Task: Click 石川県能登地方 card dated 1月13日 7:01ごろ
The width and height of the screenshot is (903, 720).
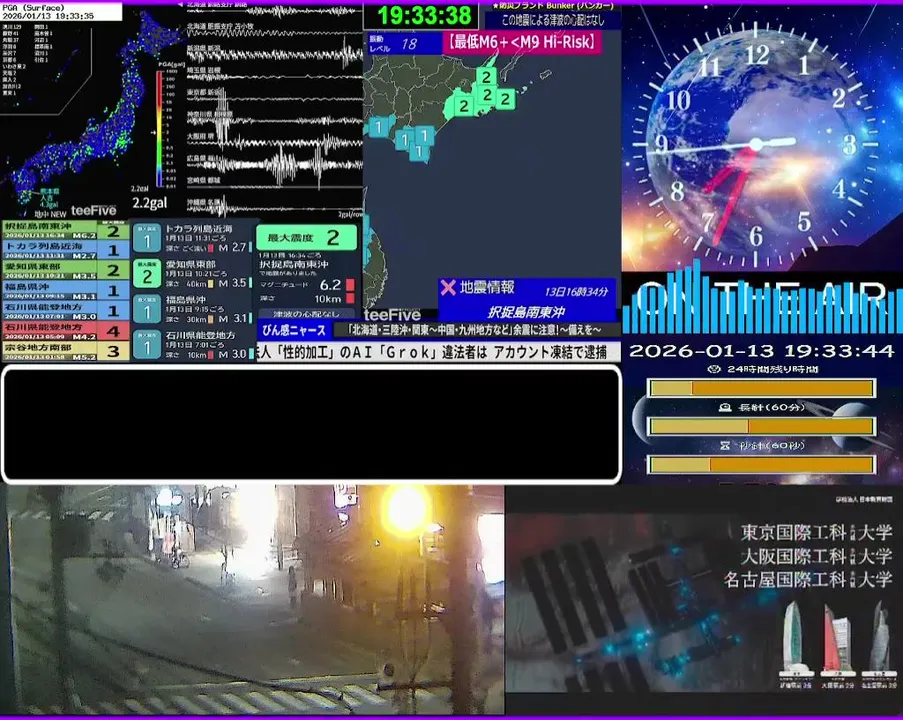Action: (x=193, y=346)
